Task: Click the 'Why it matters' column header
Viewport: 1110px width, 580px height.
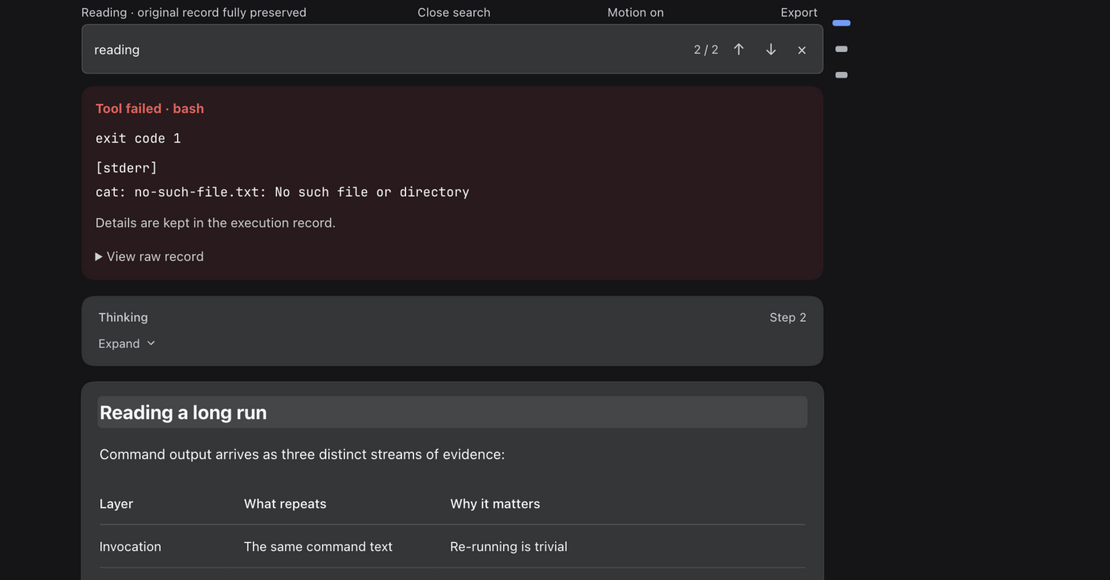Action: click(495, 504)
